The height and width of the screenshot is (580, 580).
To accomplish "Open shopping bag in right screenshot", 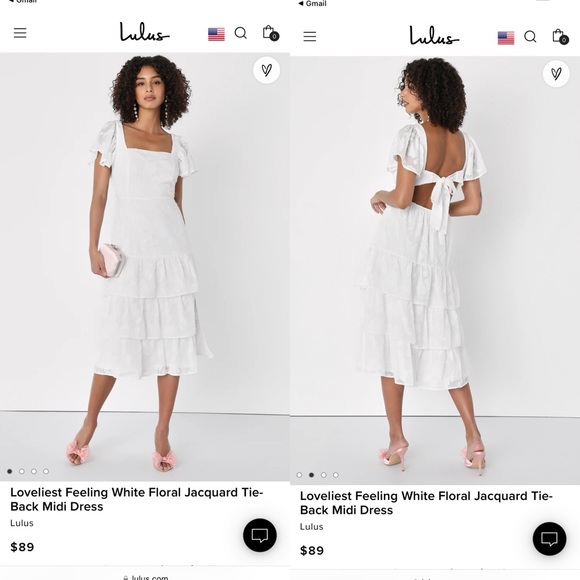I will tap(560, 36).
